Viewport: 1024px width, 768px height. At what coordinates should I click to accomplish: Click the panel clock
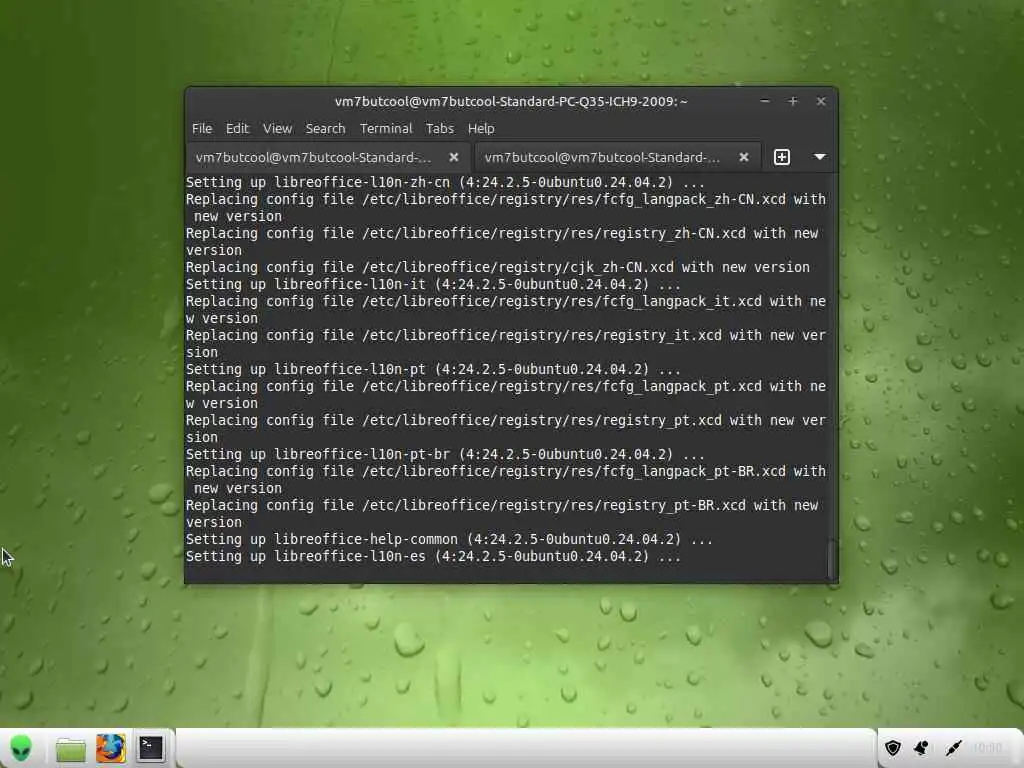click(x=988, y=748)
